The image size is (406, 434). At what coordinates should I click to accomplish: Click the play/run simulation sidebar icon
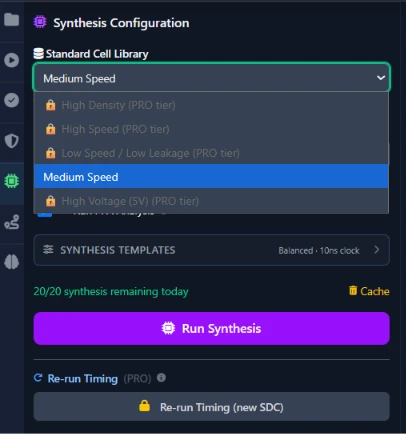point(12,60)
